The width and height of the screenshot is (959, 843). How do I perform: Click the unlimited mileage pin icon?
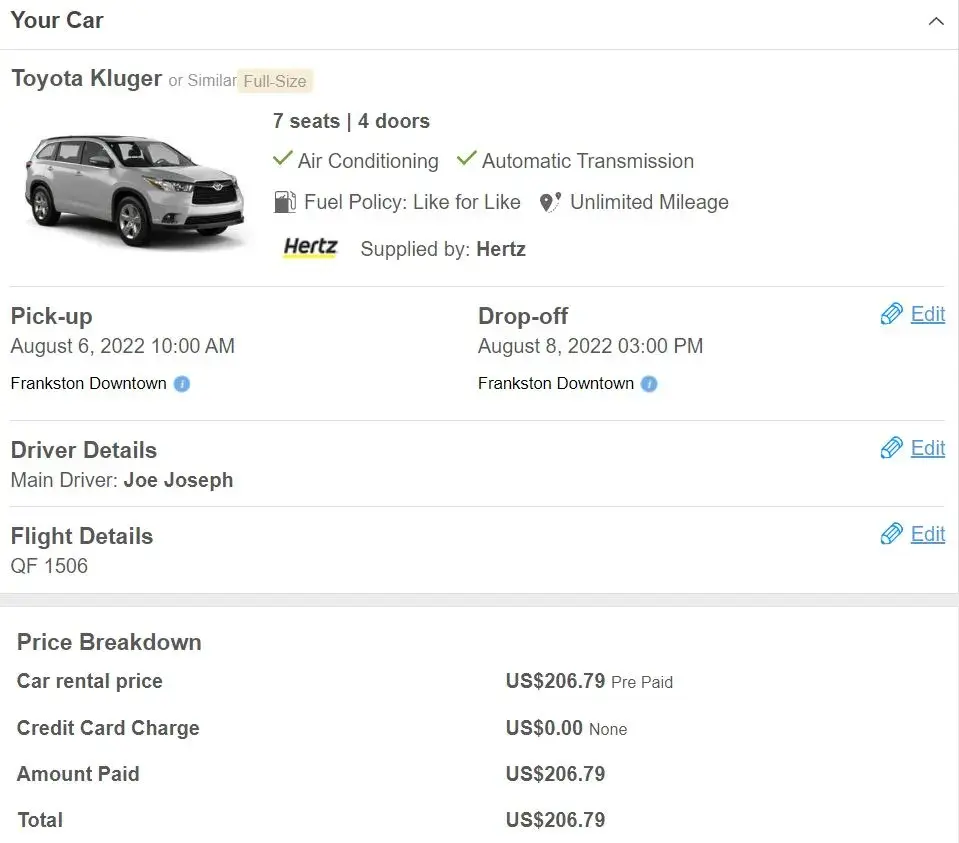click(549, 203)
